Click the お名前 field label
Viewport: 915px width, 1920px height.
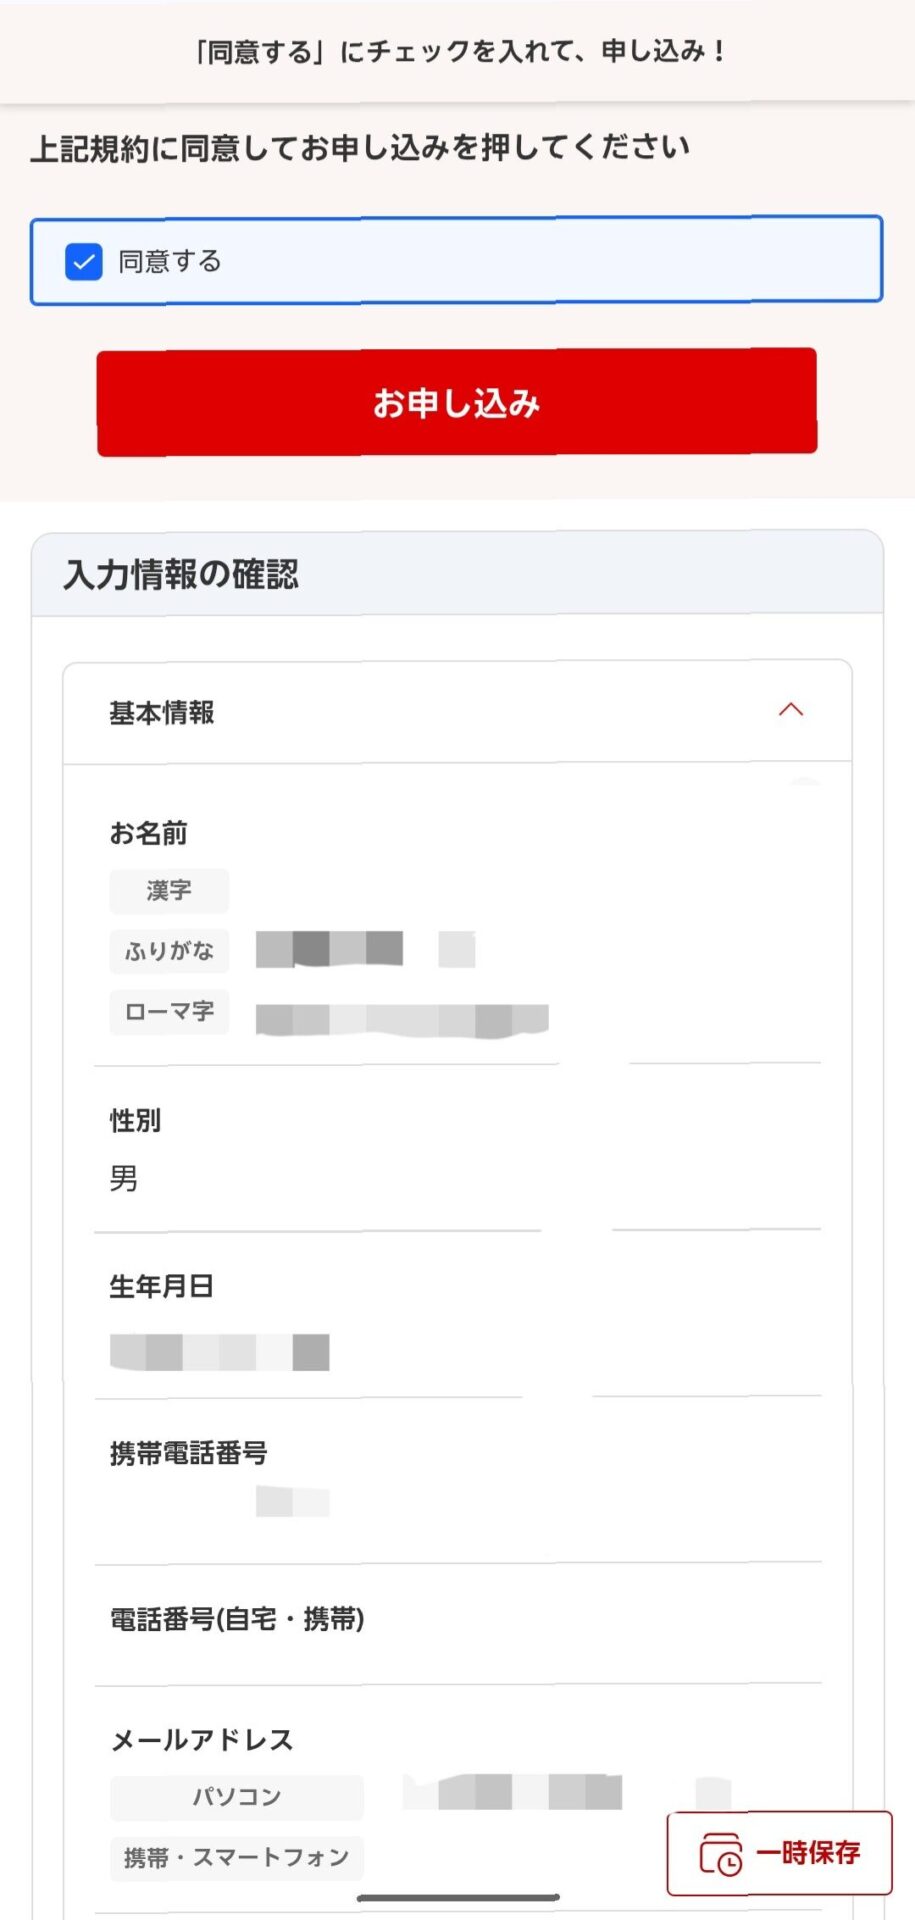(148, 833)
